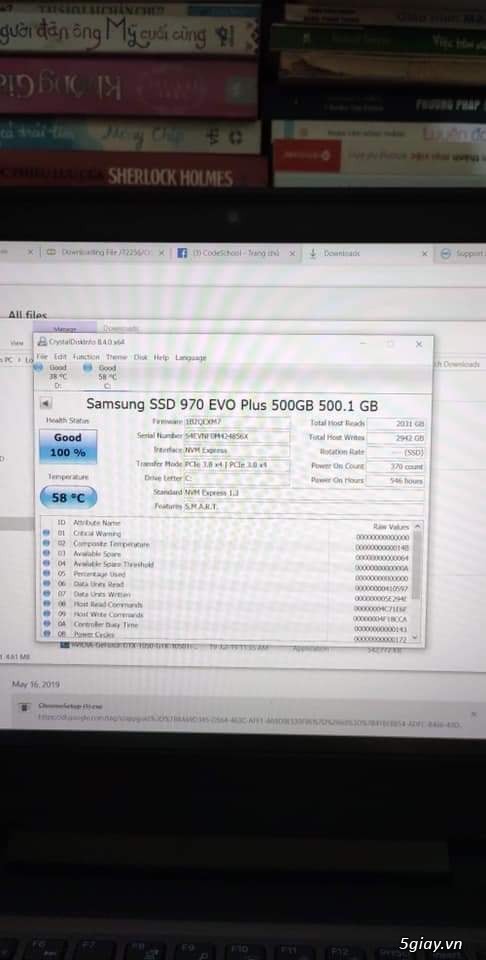
Task: Click the CrystalDiskInfo title bar icon
Action: coord(41,342)
